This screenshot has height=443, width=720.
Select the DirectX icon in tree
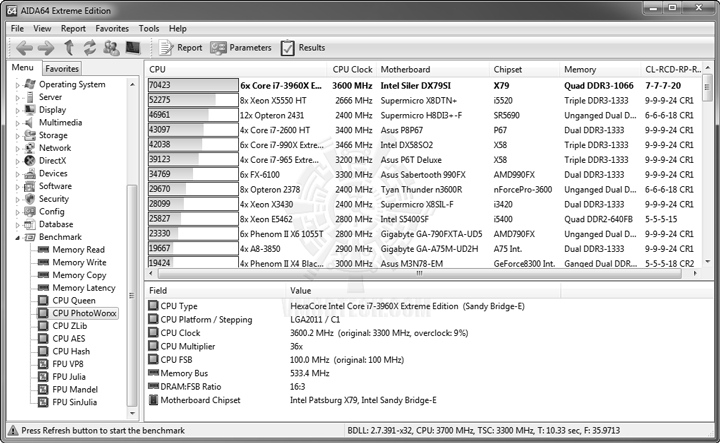pyautogui.click(x=30, y=161)
